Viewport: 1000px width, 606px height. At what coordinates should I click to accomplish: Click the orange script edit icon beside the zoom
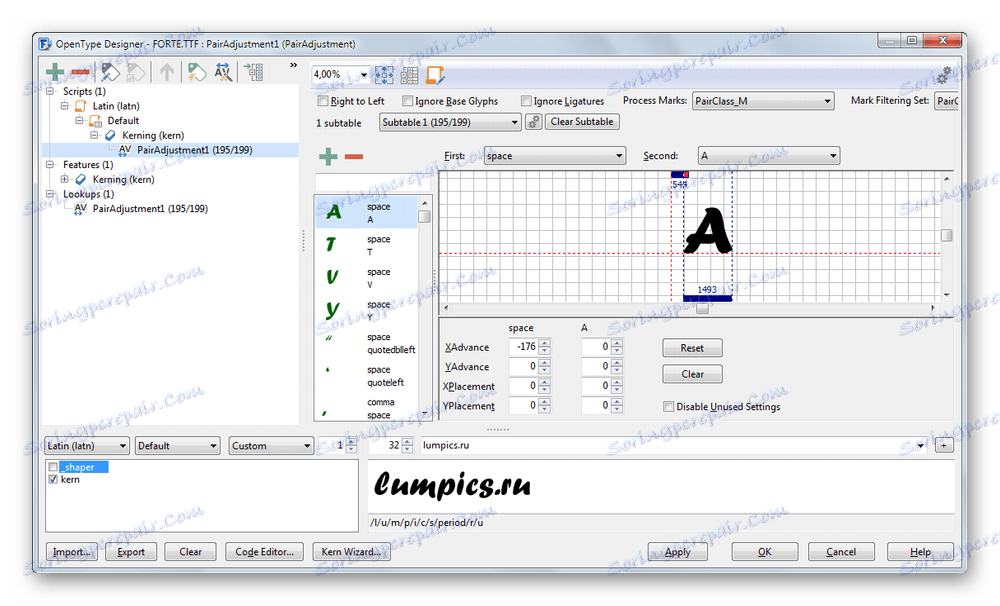pyautogui.click(x=435, y=75)
